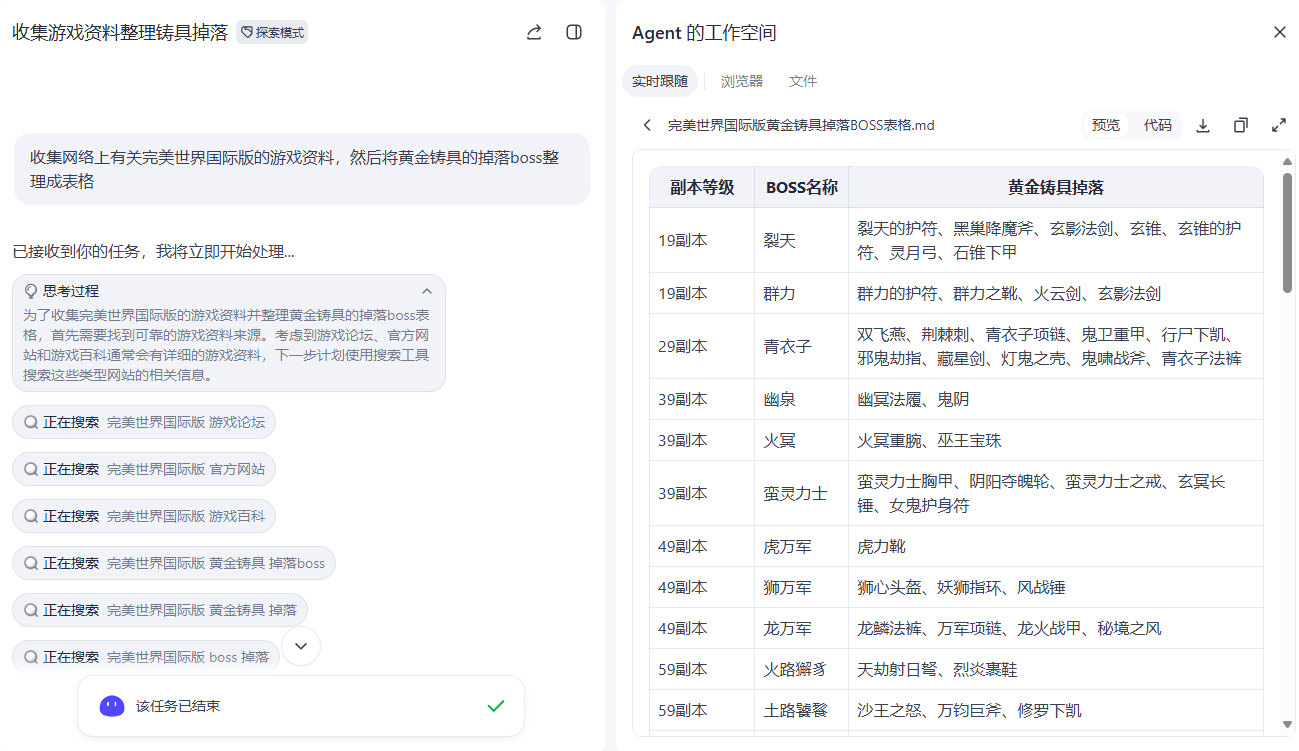The image size is (1299, 751).
Task: Open search step 完美世界国际版 boss 掉落
Action: click(x=146, y=656)
